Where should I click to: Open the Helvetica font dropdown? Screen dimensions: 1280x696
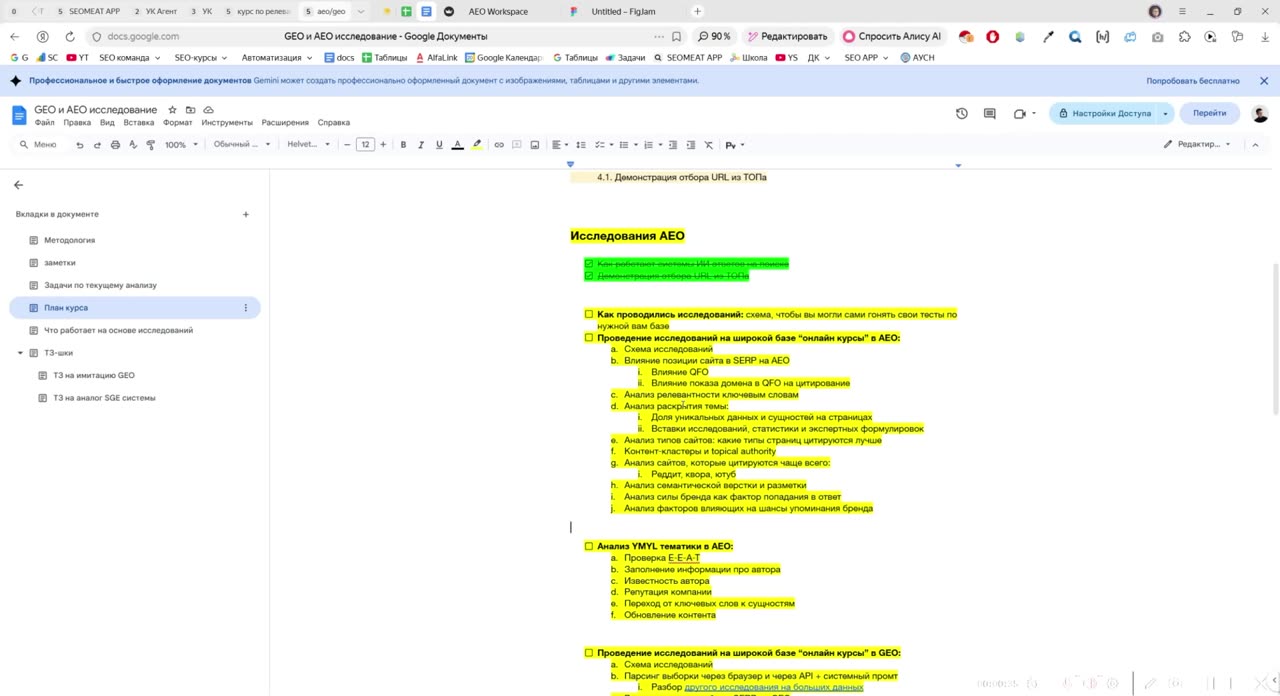308,145
